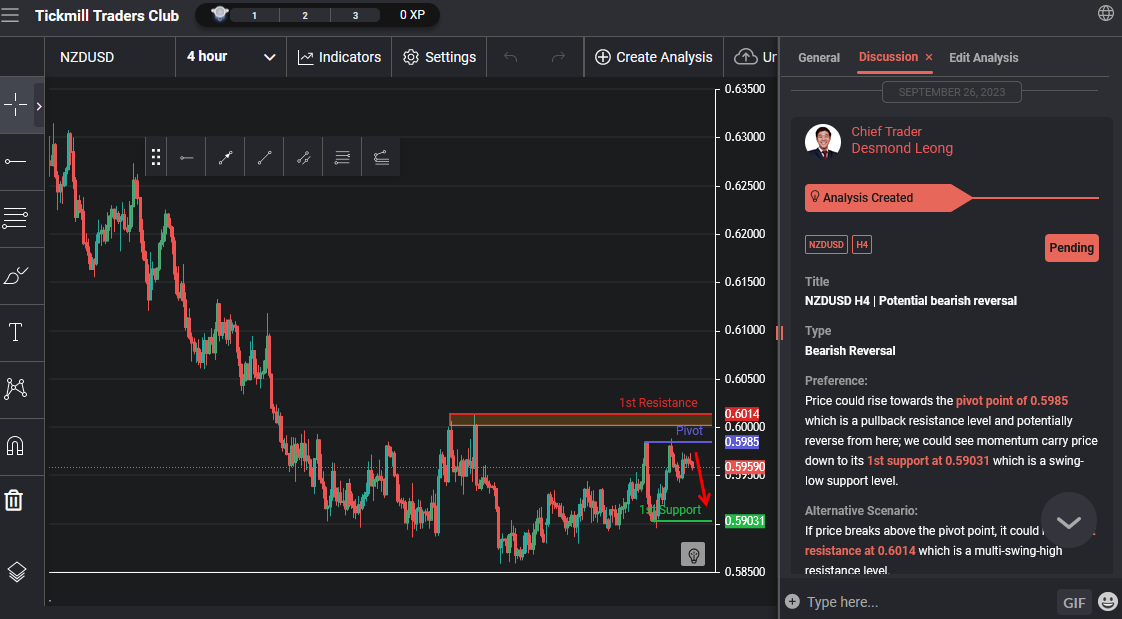Open the 4 hour timeframe dropdown

pos(231,57)
